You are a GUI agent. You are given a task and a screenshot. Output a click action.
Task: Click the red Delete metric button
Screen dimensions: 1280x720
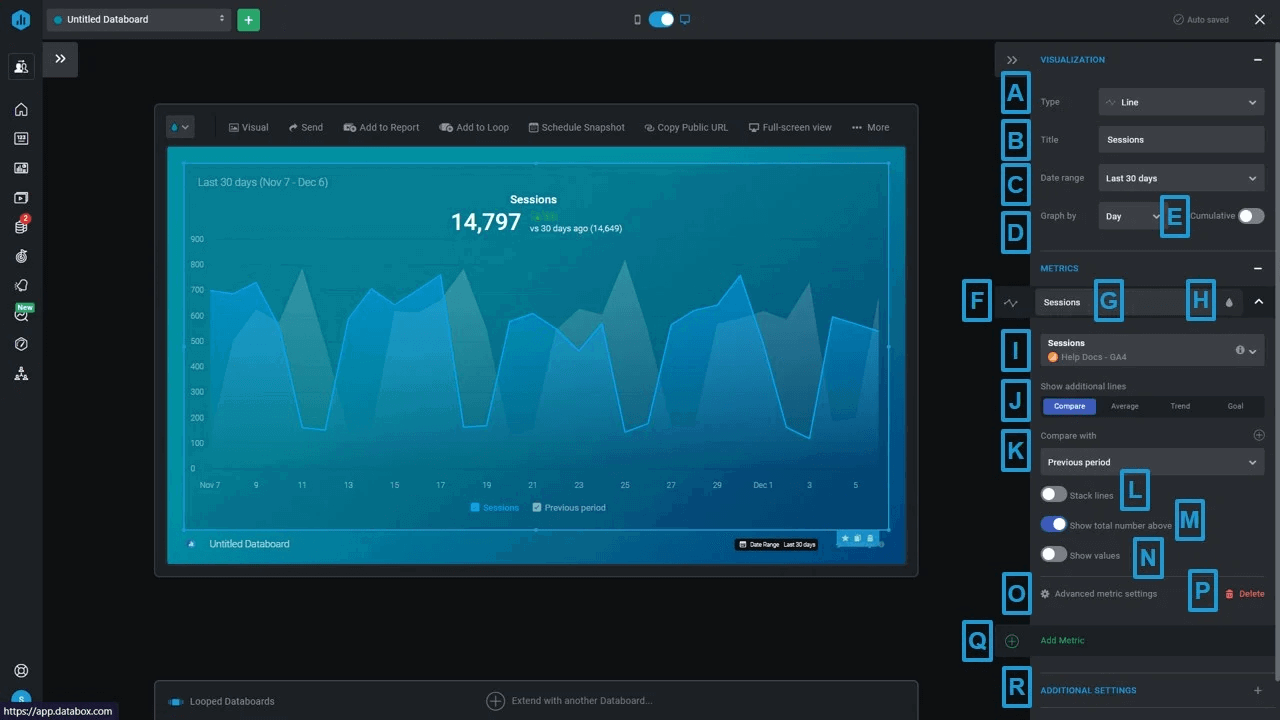pos(1245,594)
